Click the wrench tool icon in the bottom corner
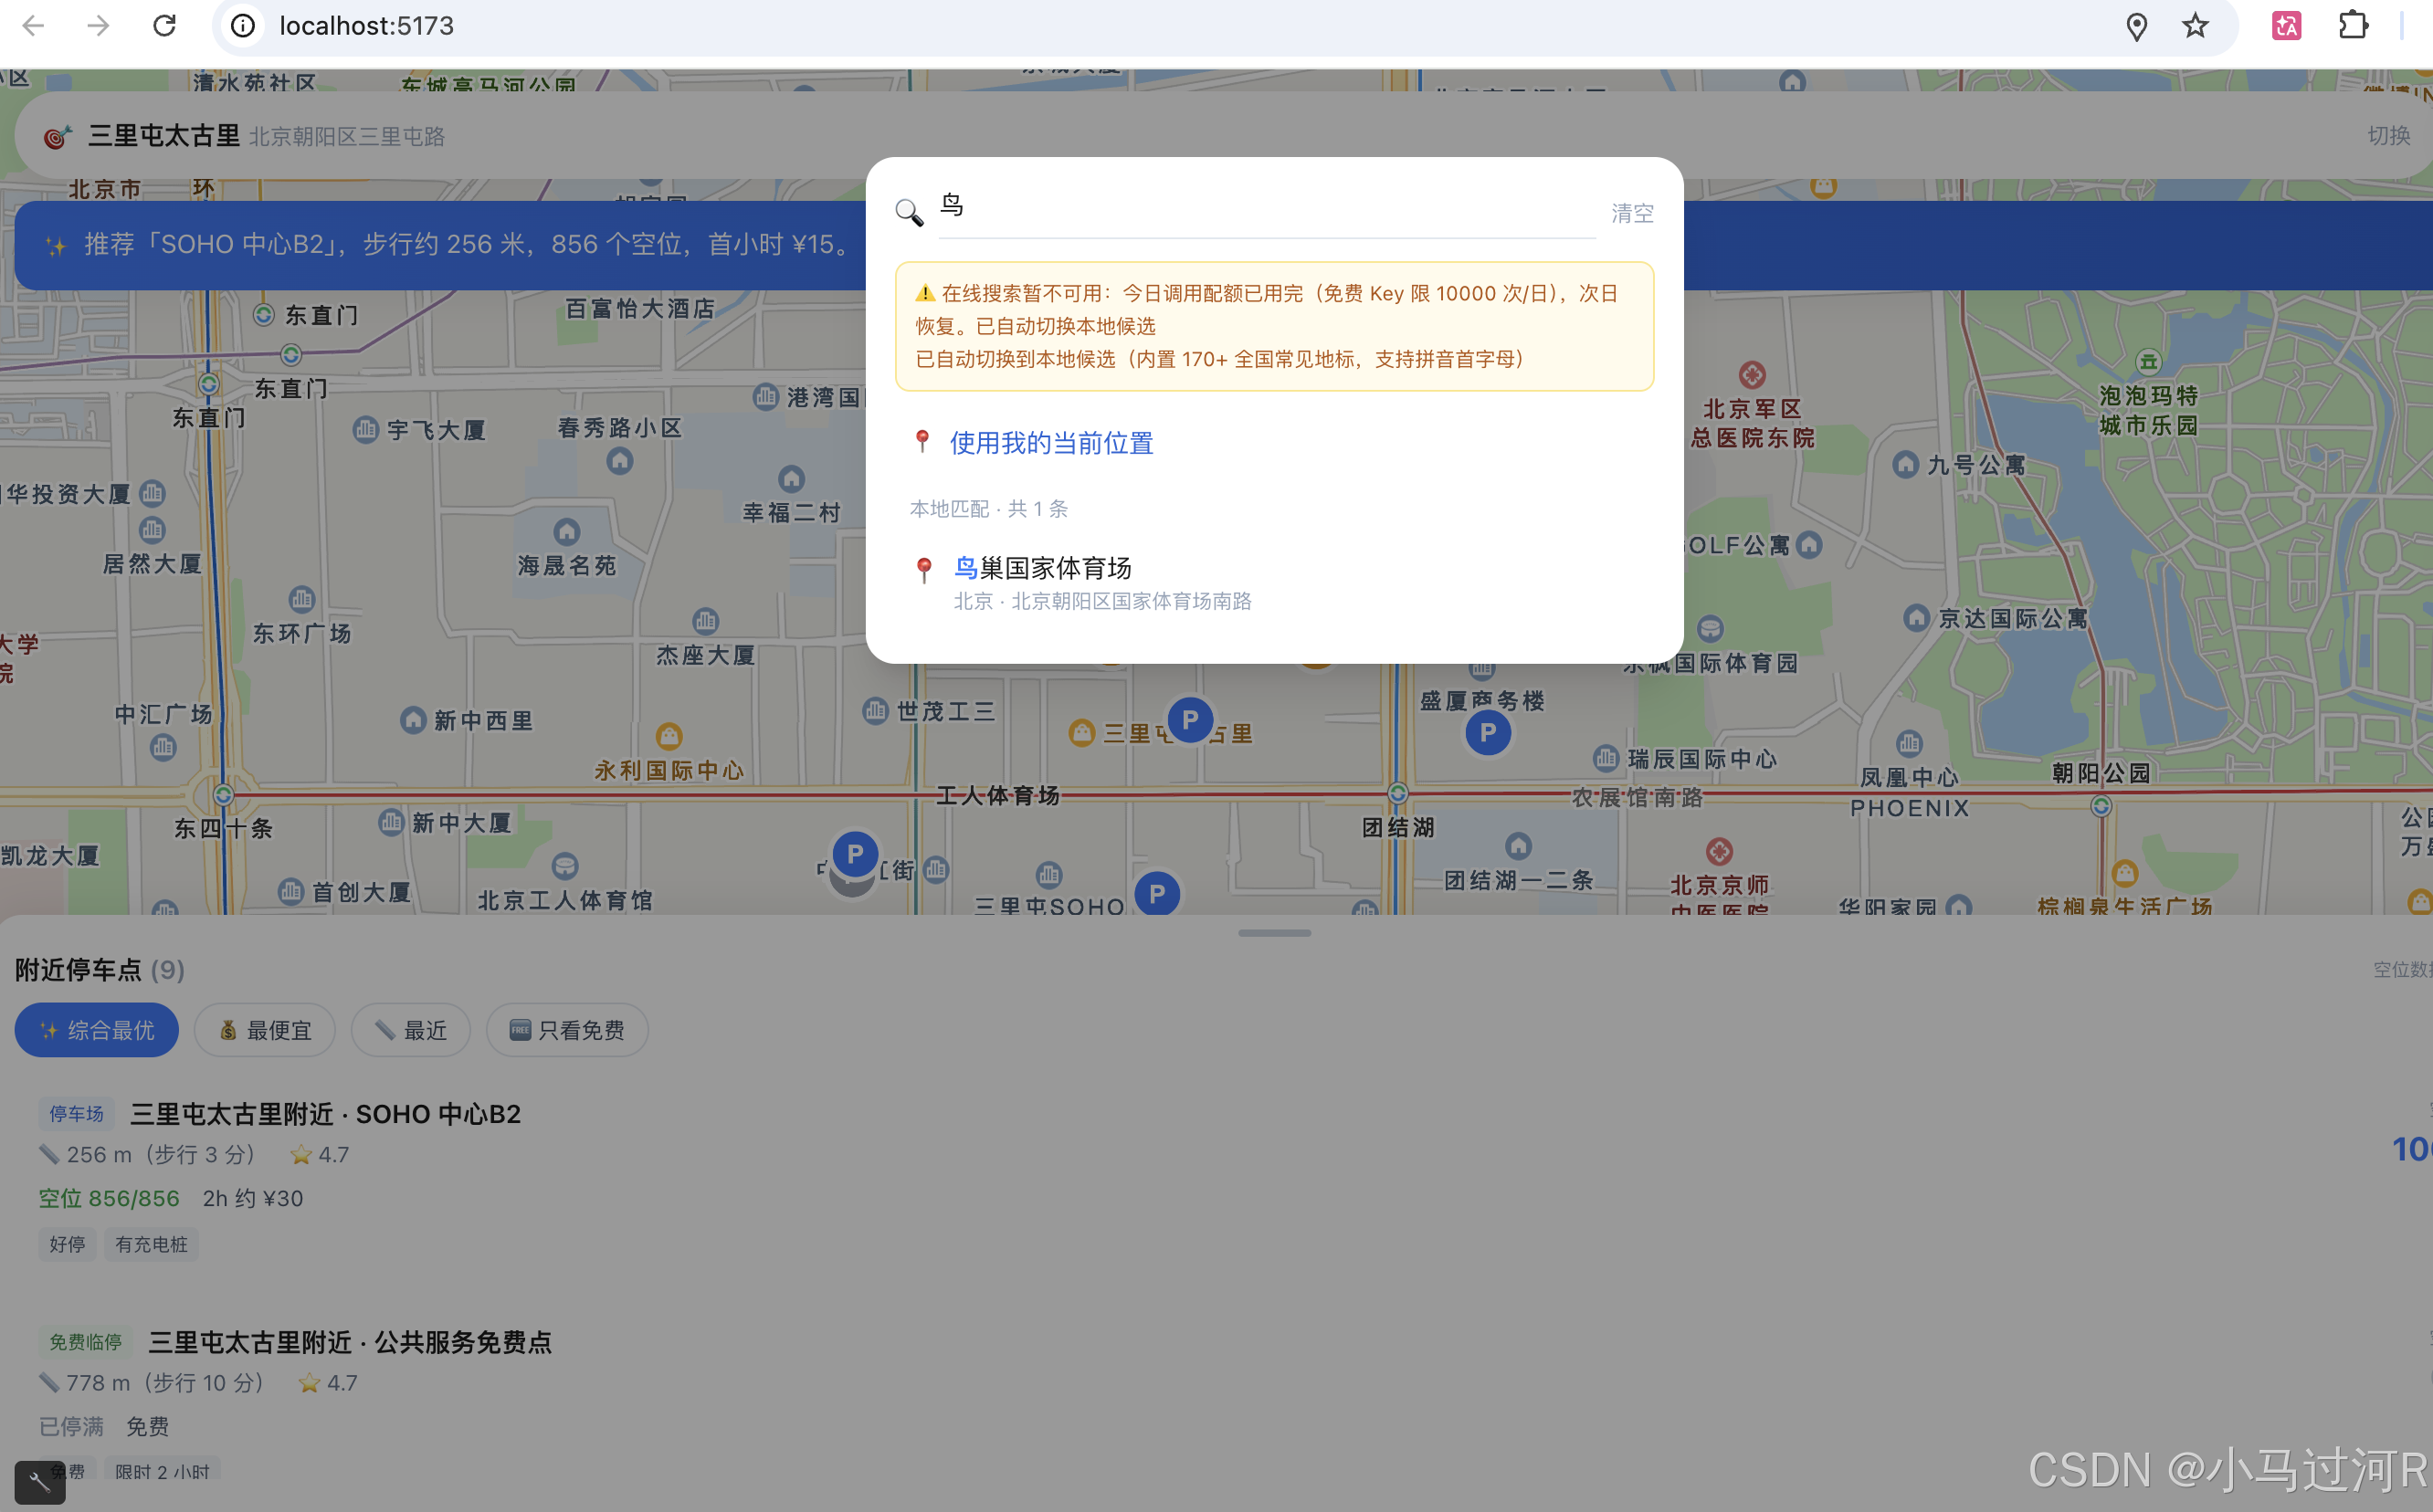 coord(40,1481)
